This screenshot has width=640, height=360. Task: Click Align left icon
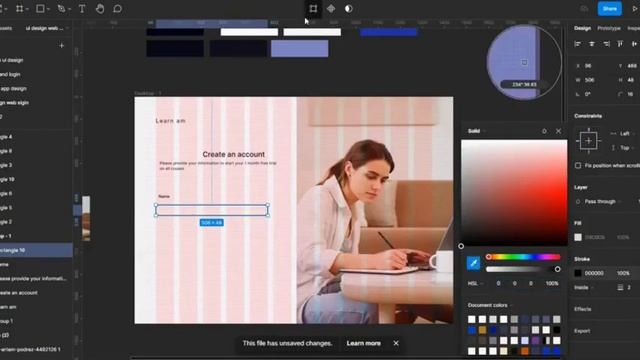coord(578,44)
